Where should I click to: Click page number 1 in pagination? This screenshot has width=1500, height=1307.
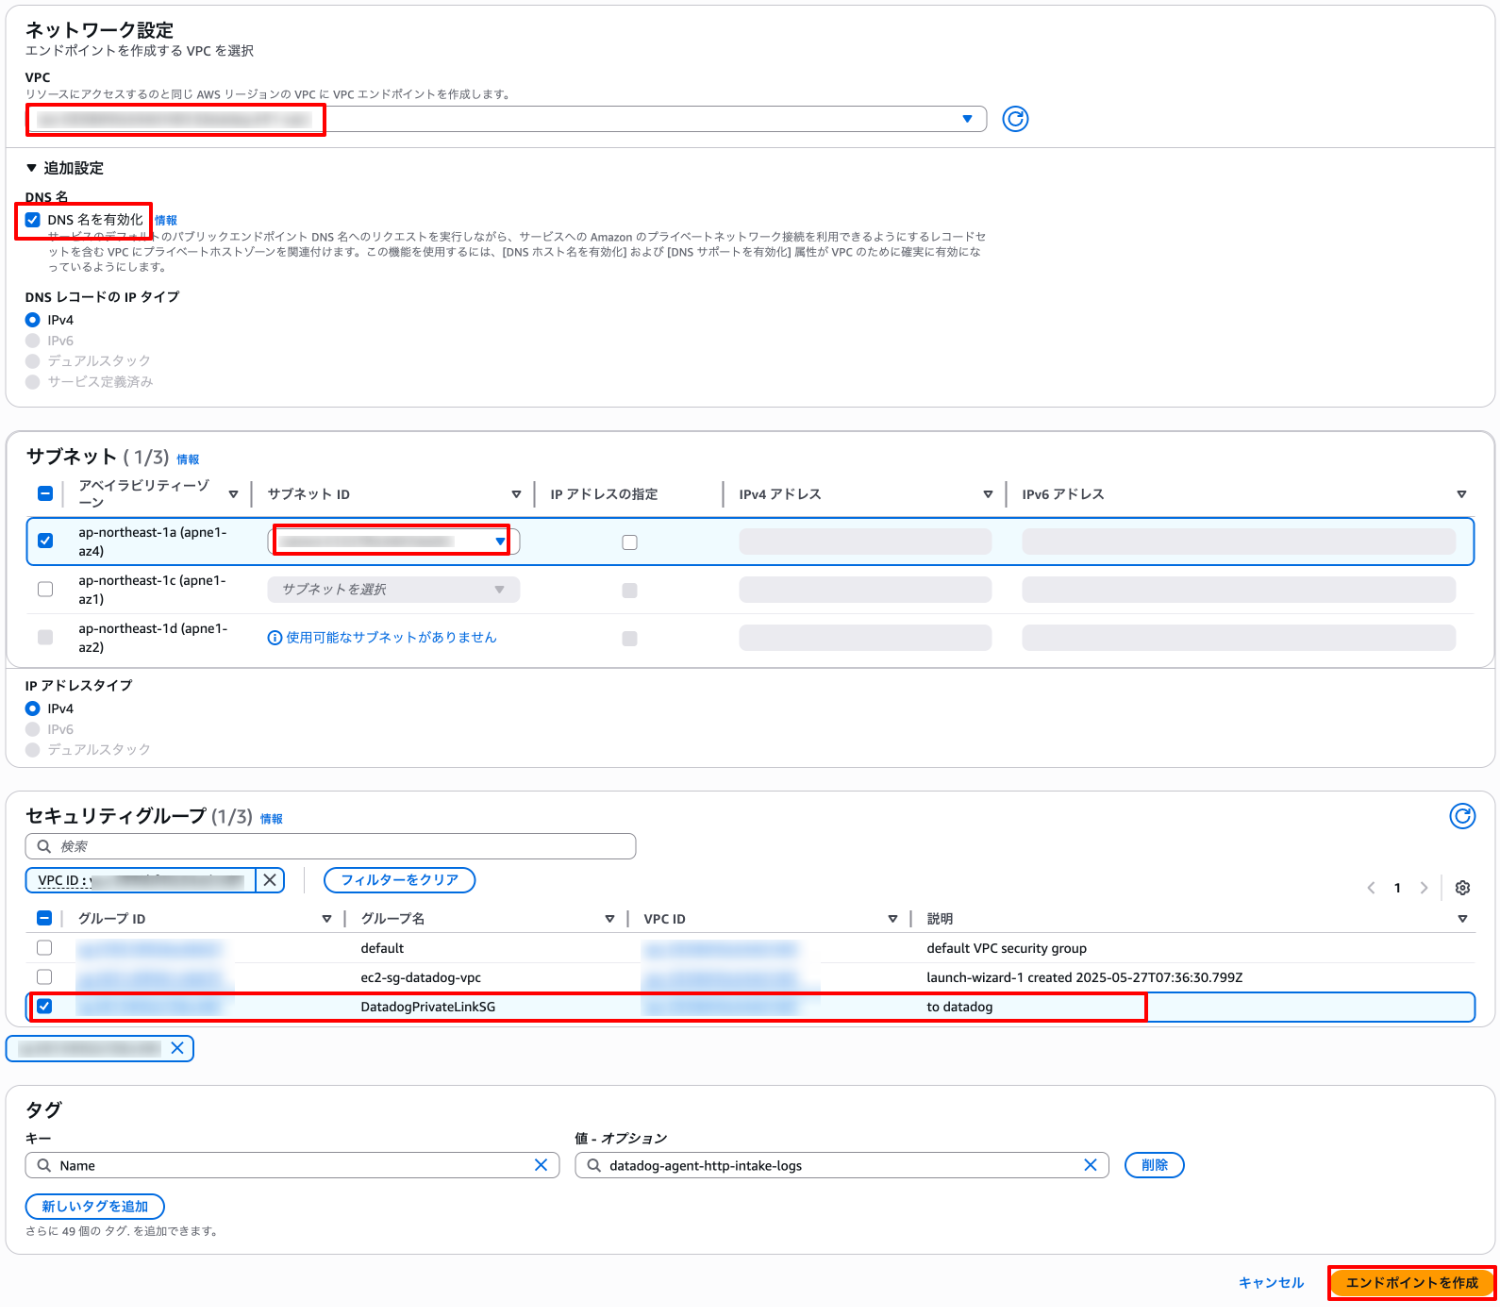[x=1397, y=888]
